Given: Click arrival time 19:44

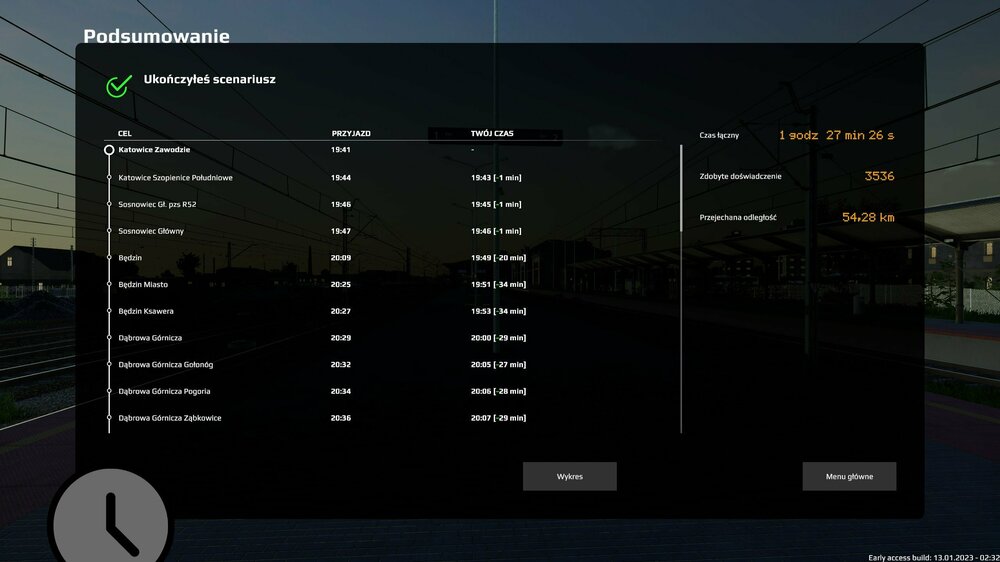Looking at the screenshot, I should point(341,178).
